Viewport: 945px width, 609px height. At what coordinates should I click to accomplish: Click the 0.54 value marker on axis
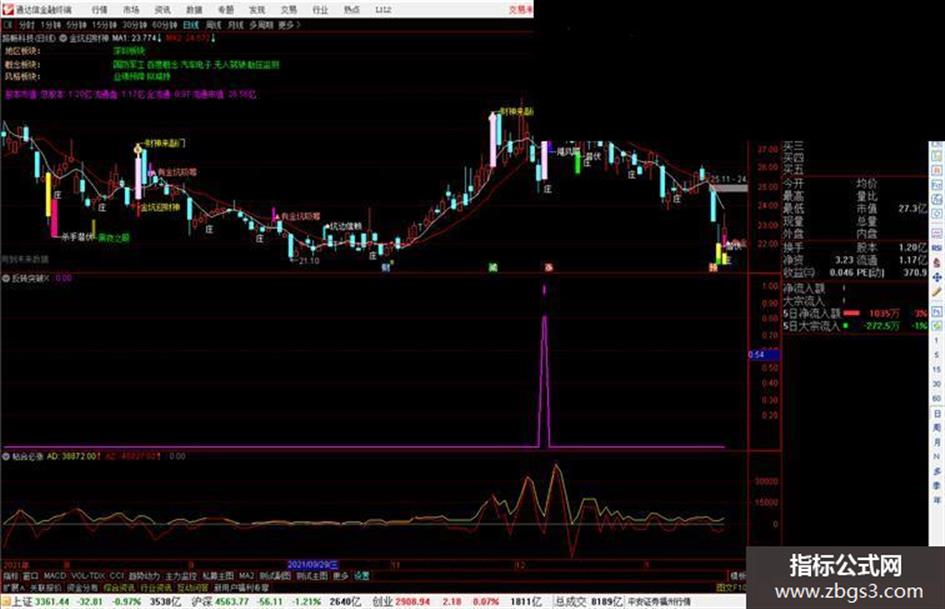(x=764, y=355)
